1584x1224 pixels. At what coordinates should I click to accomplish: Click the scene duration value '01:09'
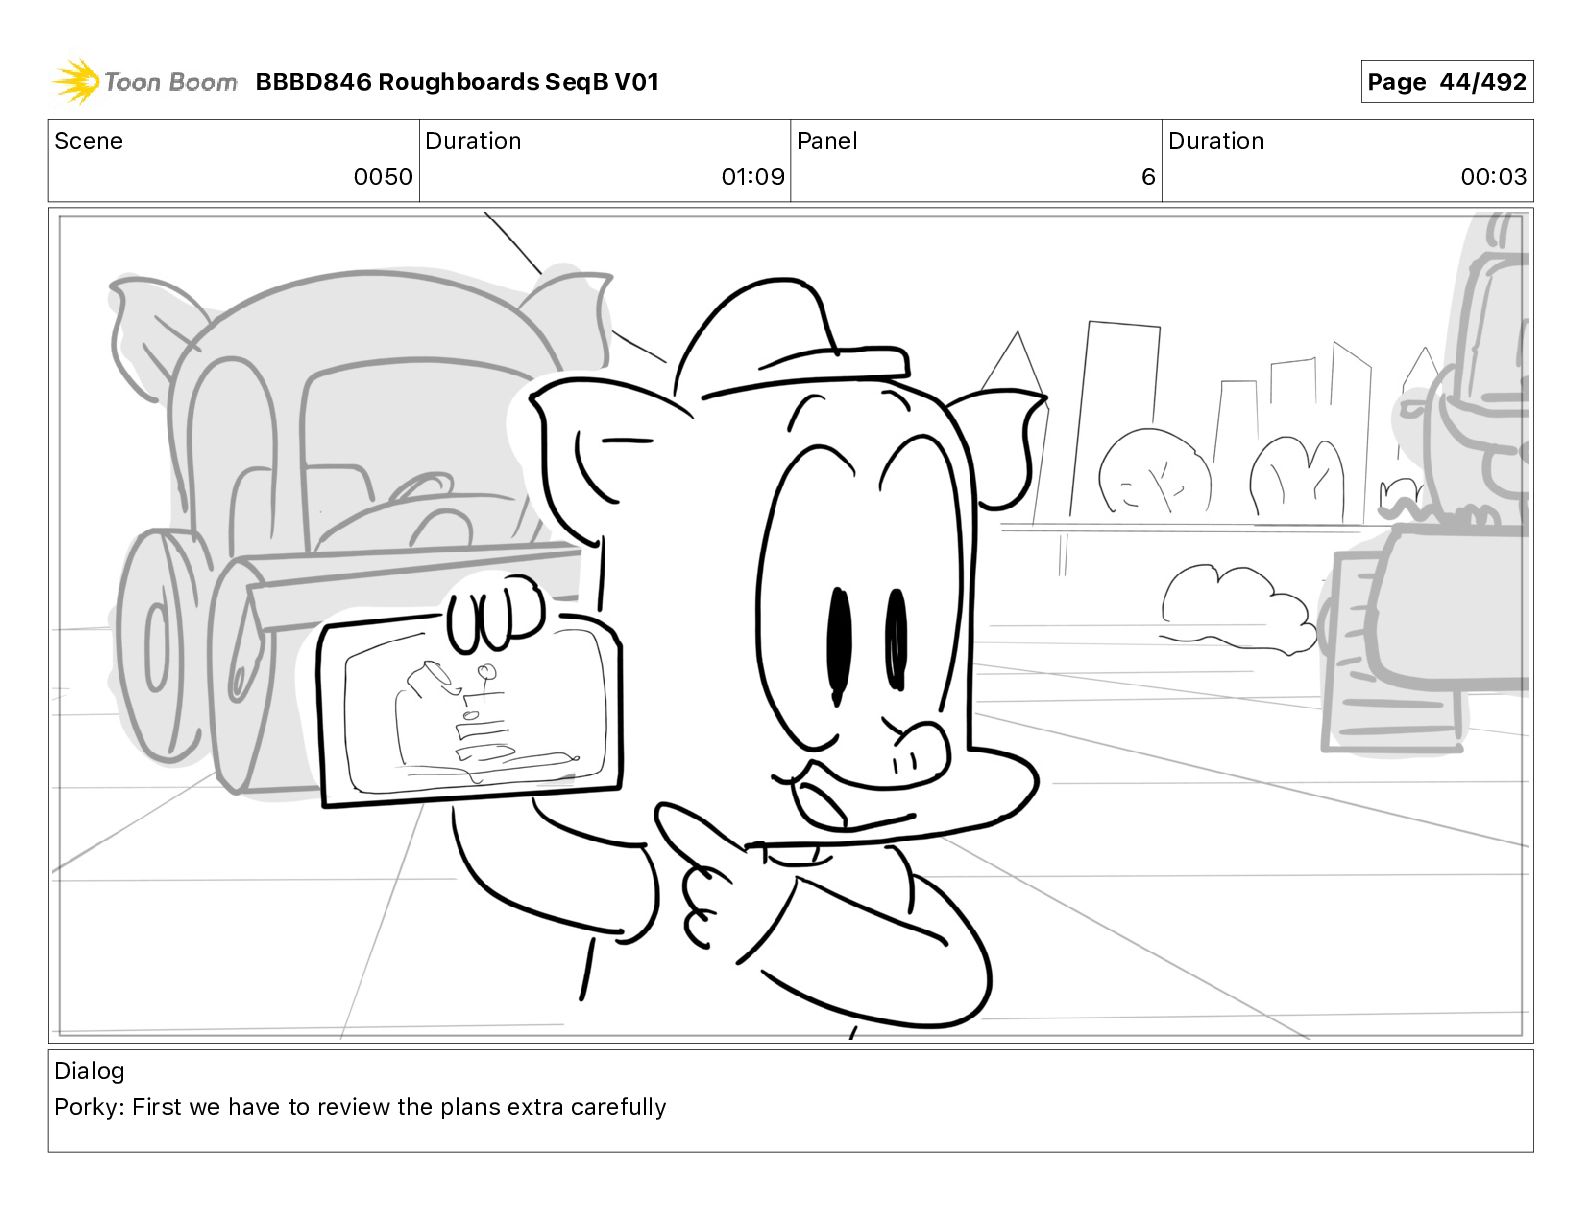753,177
